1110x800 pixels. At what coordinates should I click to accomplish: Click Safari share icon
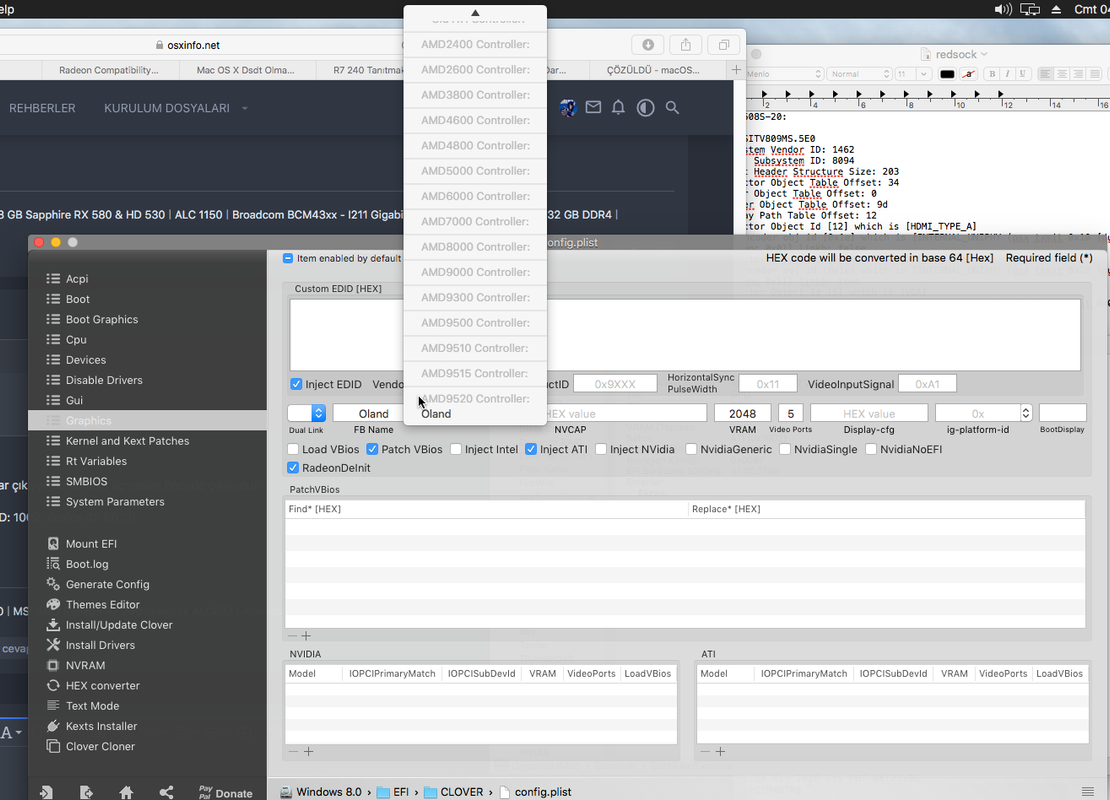click(685, 45)
